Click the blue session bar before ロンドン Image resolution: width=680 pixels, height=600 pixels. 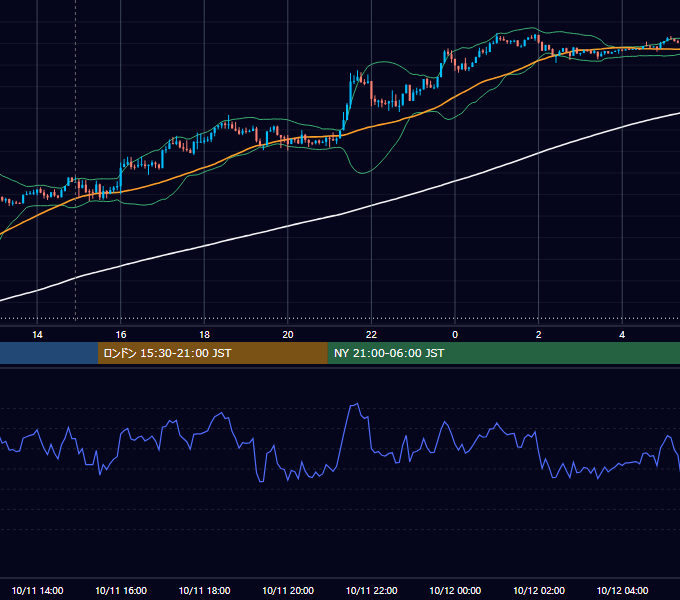49,353
